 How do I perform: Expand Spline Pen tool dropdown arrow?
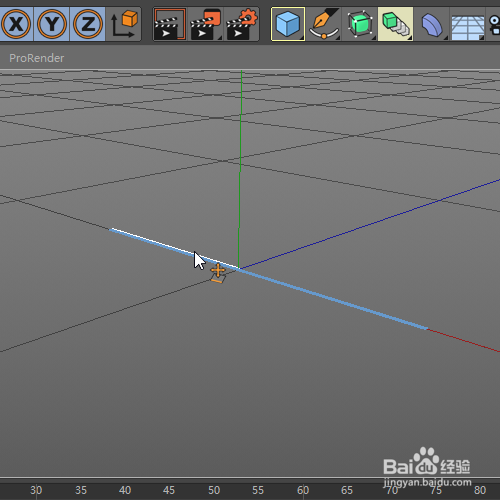[x=338, y=38]
